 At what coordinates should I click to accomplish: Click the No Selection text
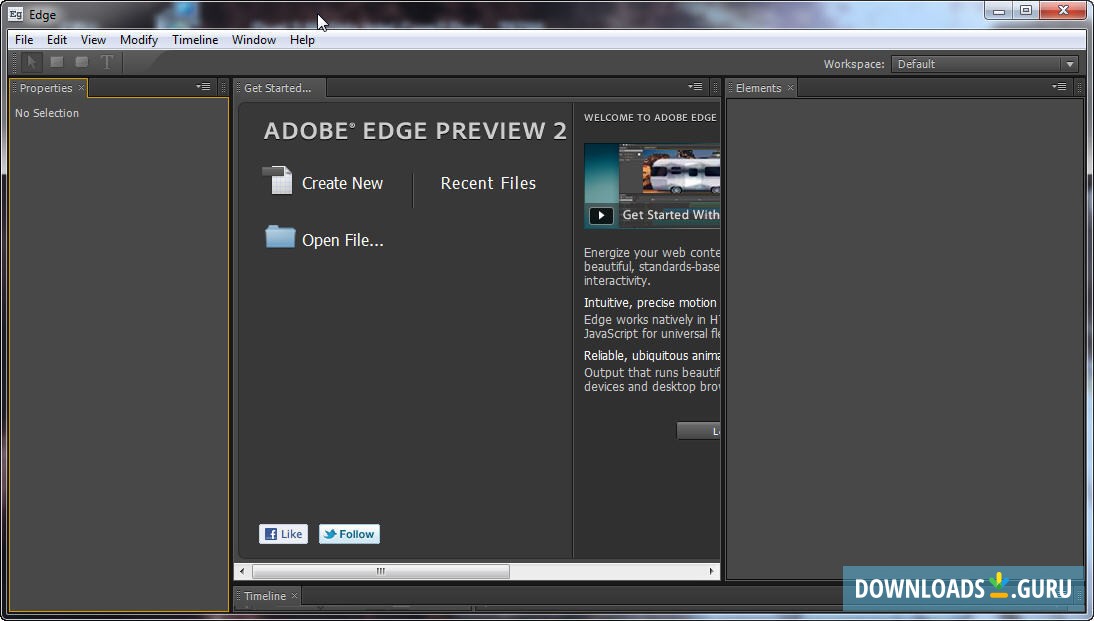47,113
